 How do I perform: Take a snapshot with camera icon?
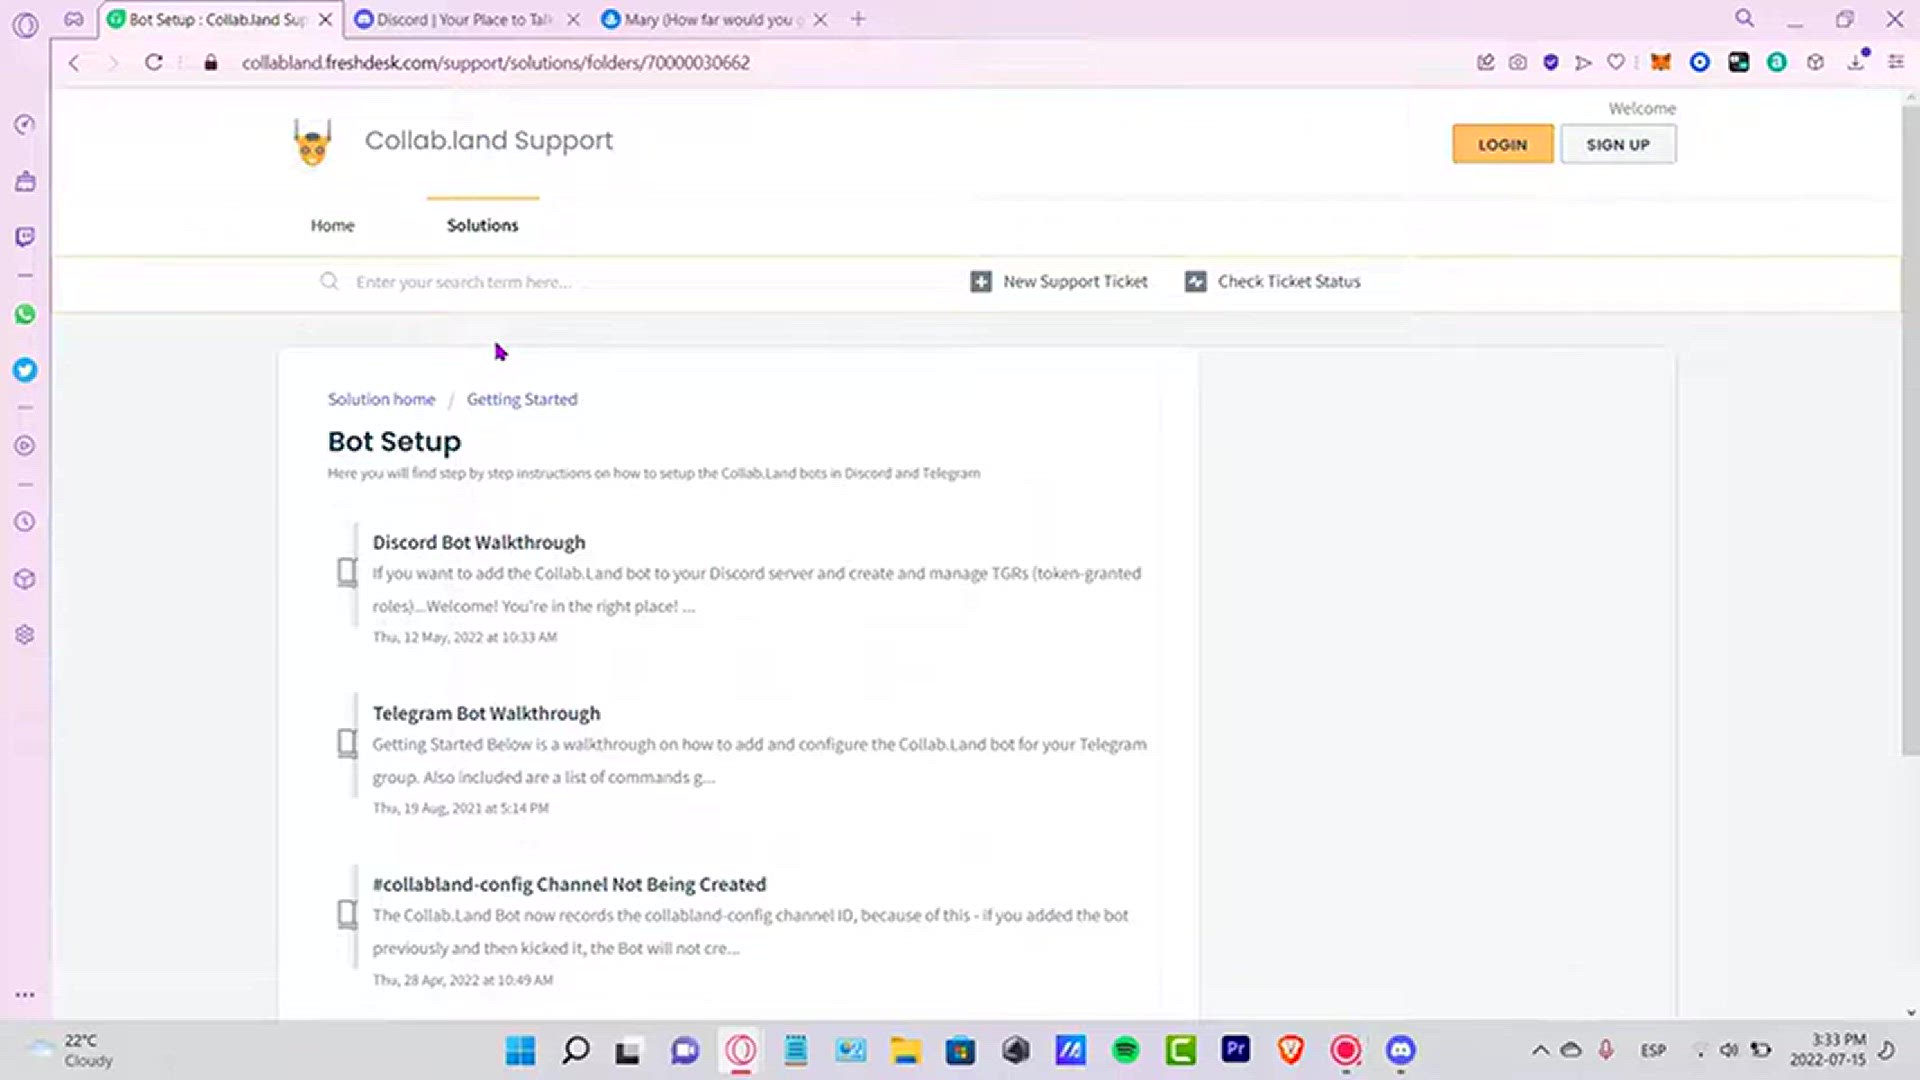coord(1518,62)
